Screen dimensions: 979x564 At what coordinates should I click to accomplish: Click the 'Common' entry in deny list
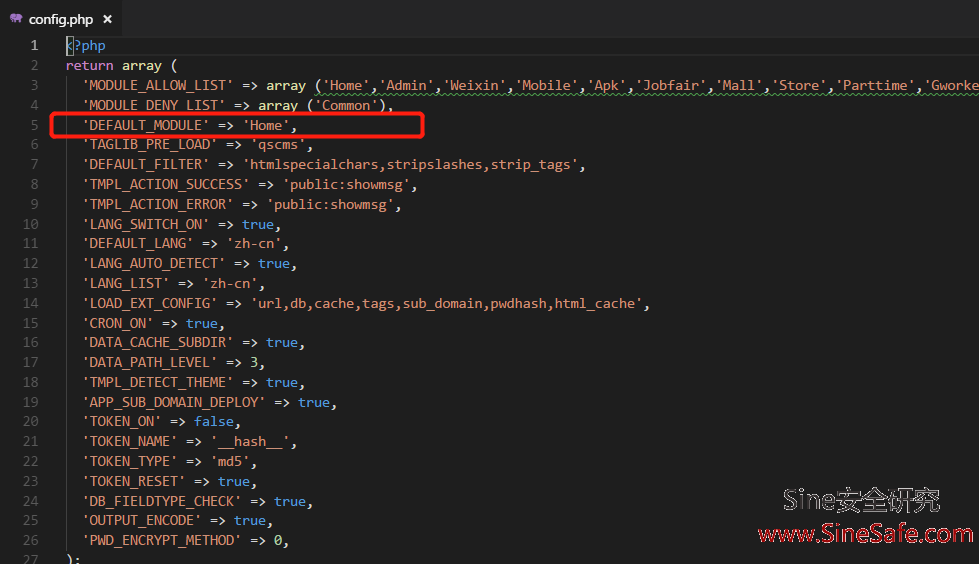pyautogui.click(x=346, y=106)
